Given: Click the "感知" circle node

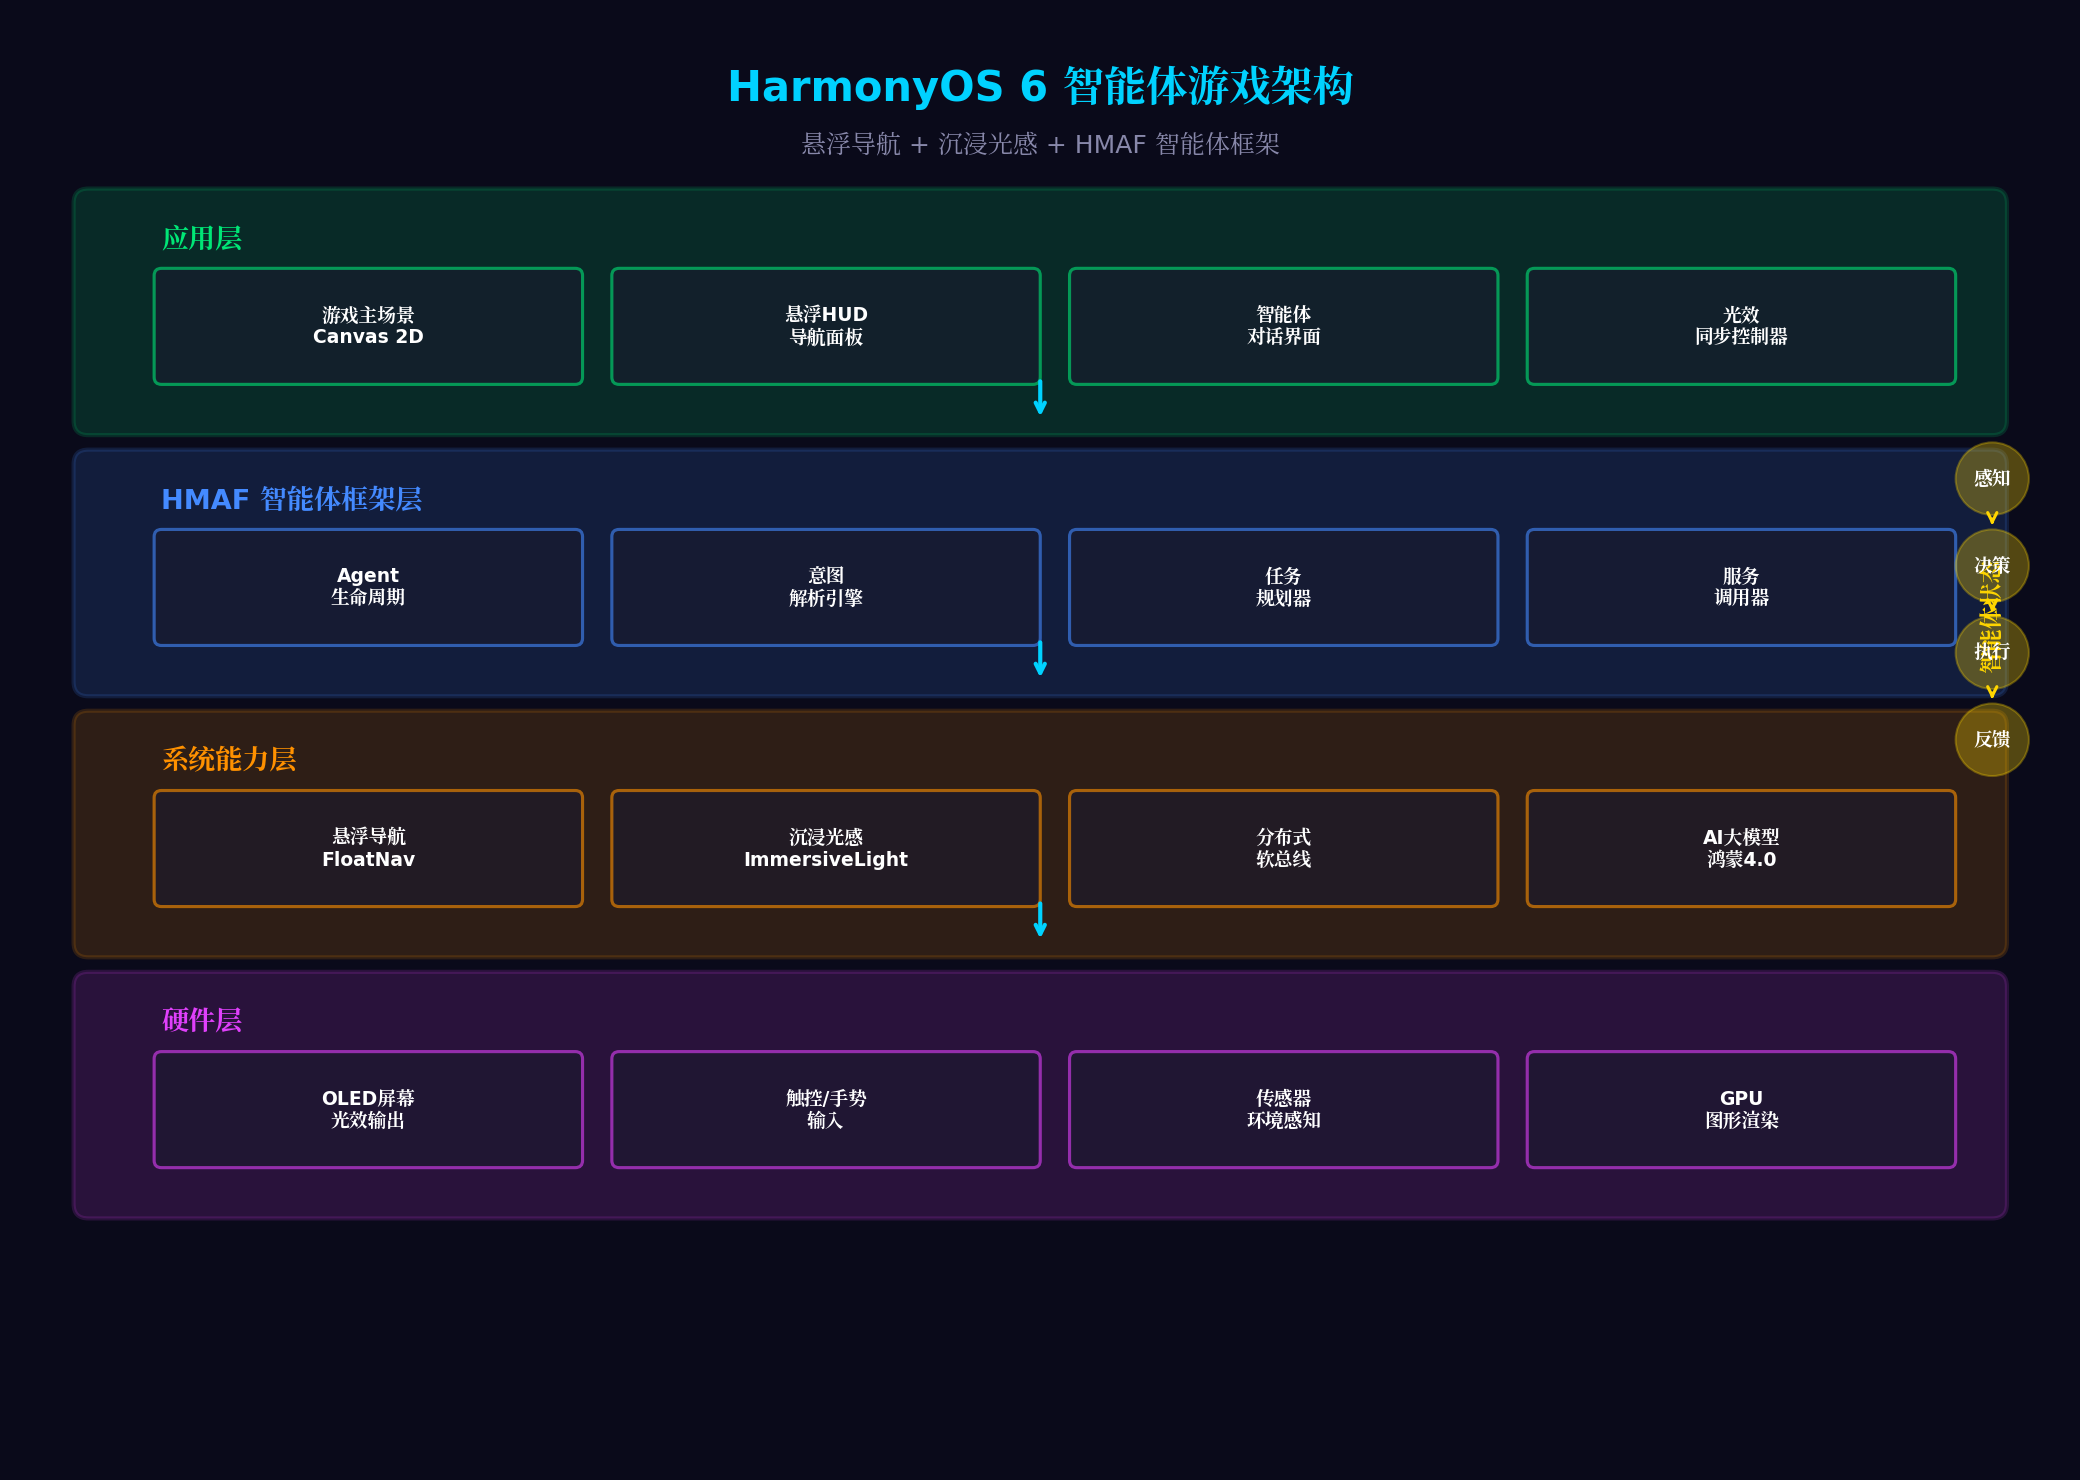Looking at the screenshot, I should [x=1992, y=479].
